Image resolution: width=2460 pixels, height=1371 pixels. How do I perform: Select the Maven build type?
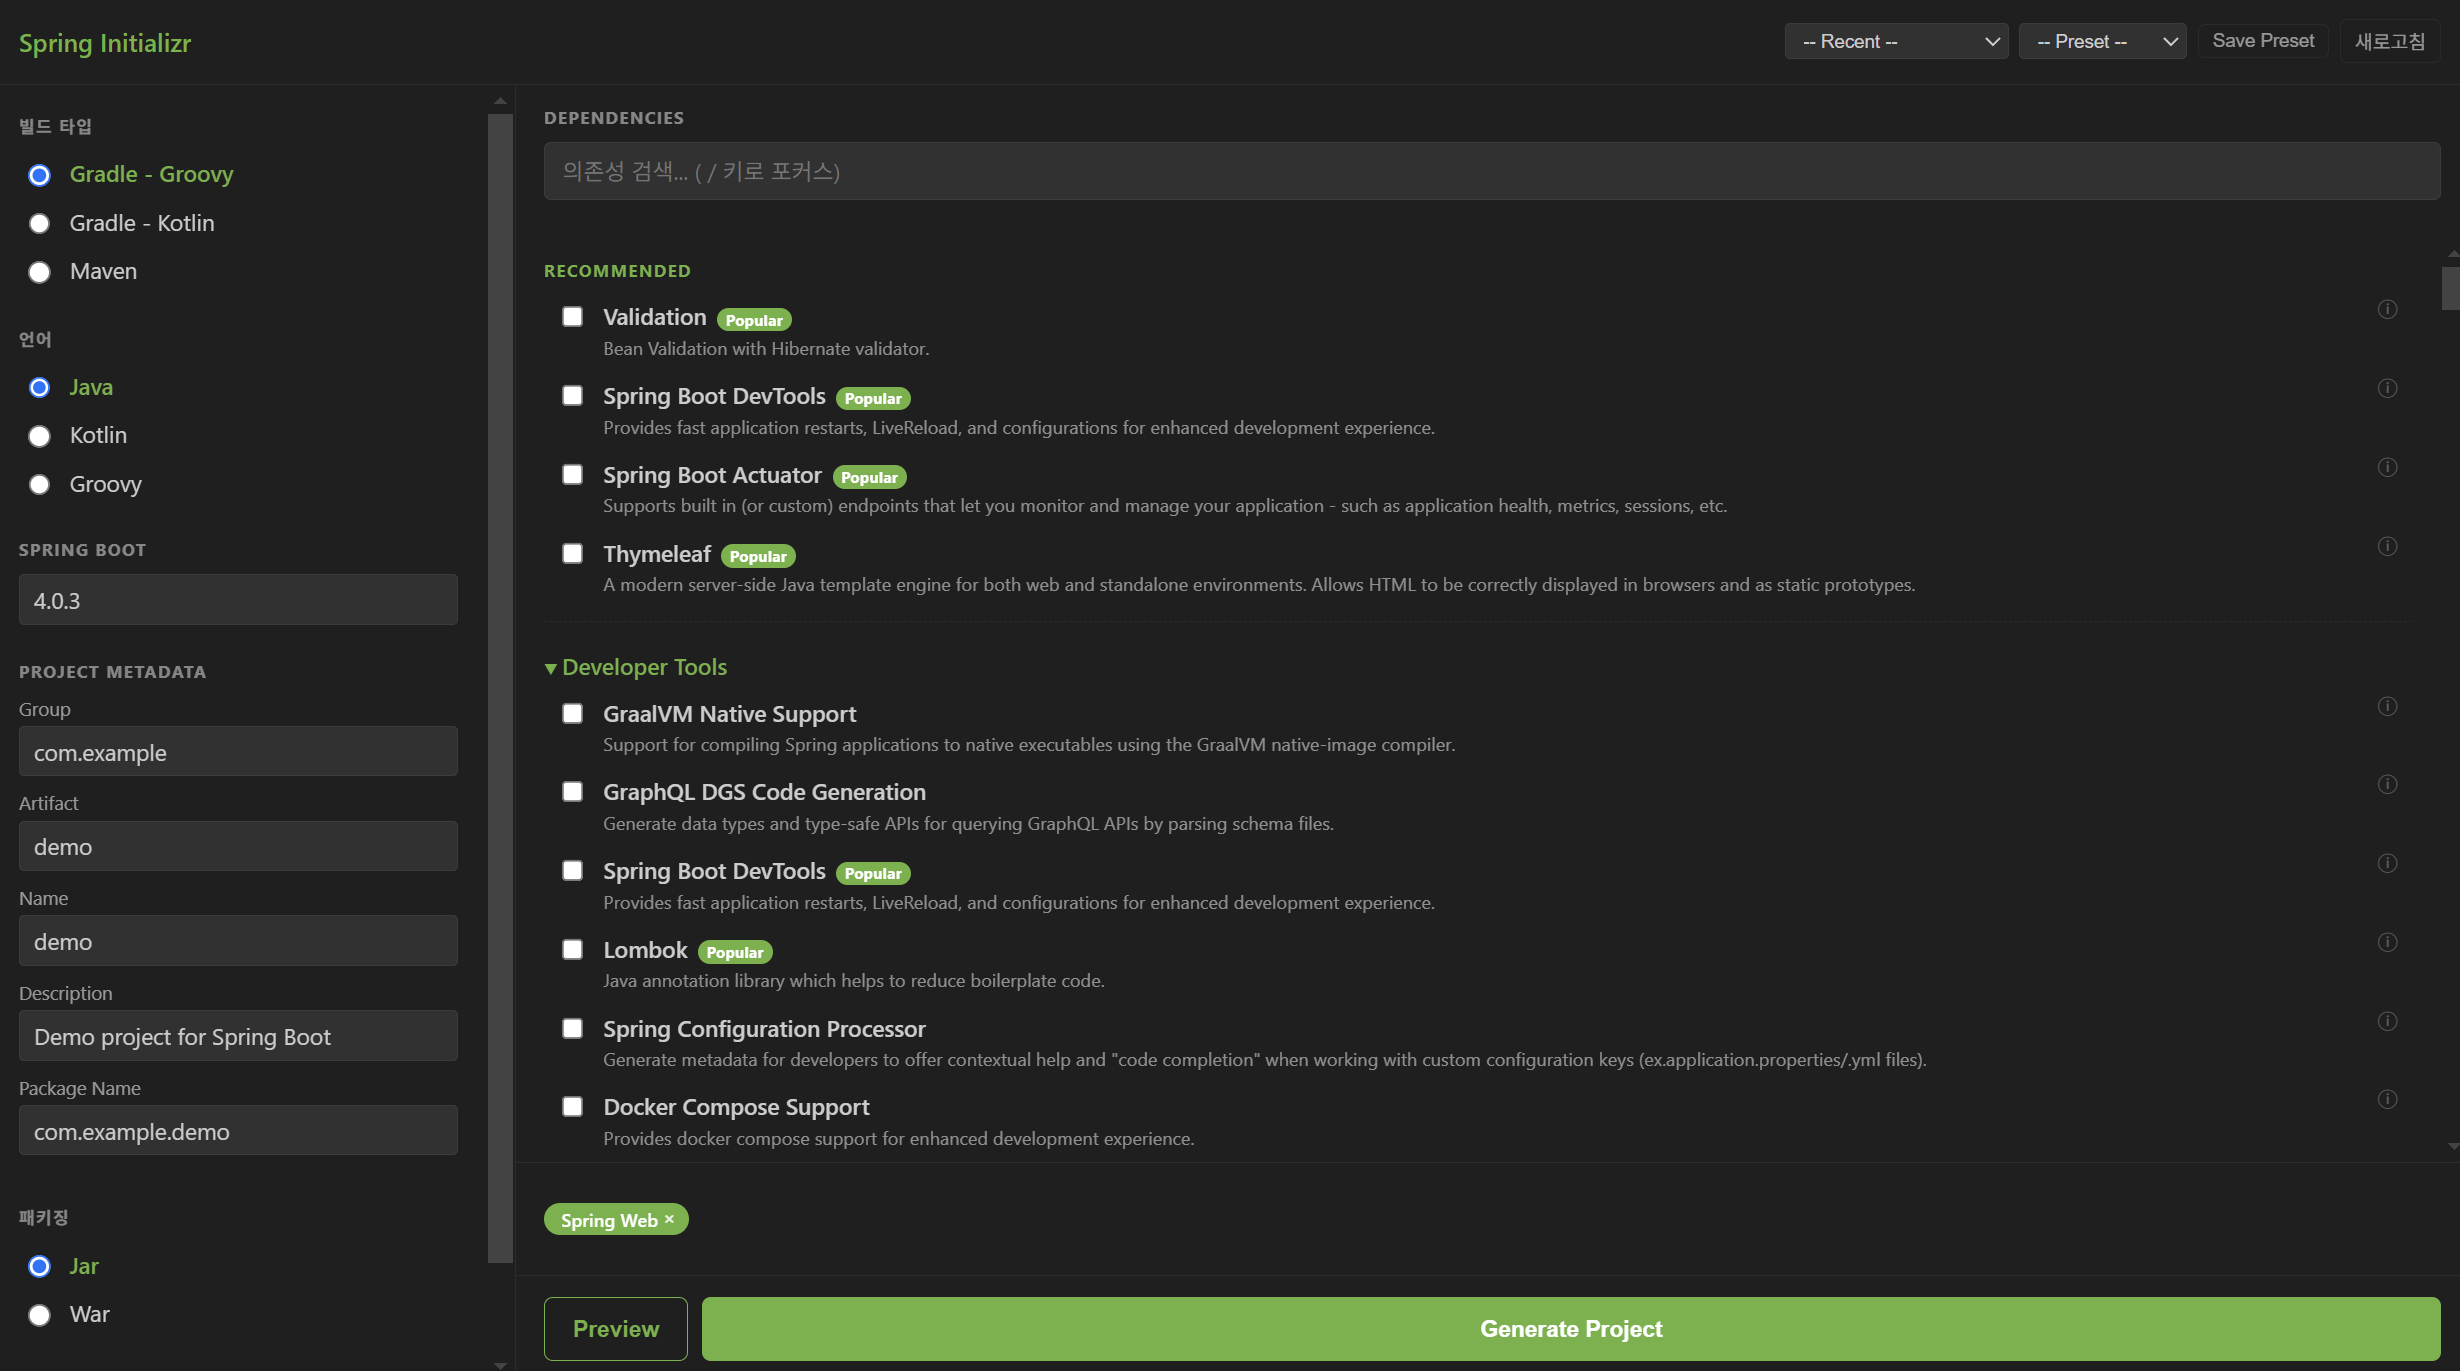pyautogui.click(x=40, y=272)
